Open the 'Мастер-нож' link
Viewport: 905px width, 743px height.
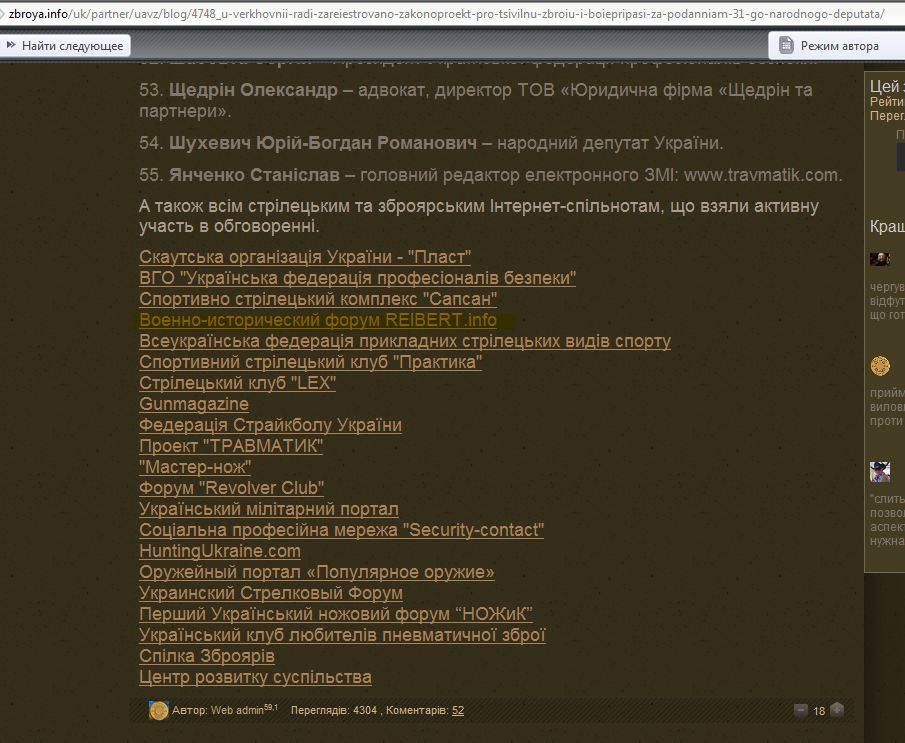pyautogui.click(x=195, y=466)
